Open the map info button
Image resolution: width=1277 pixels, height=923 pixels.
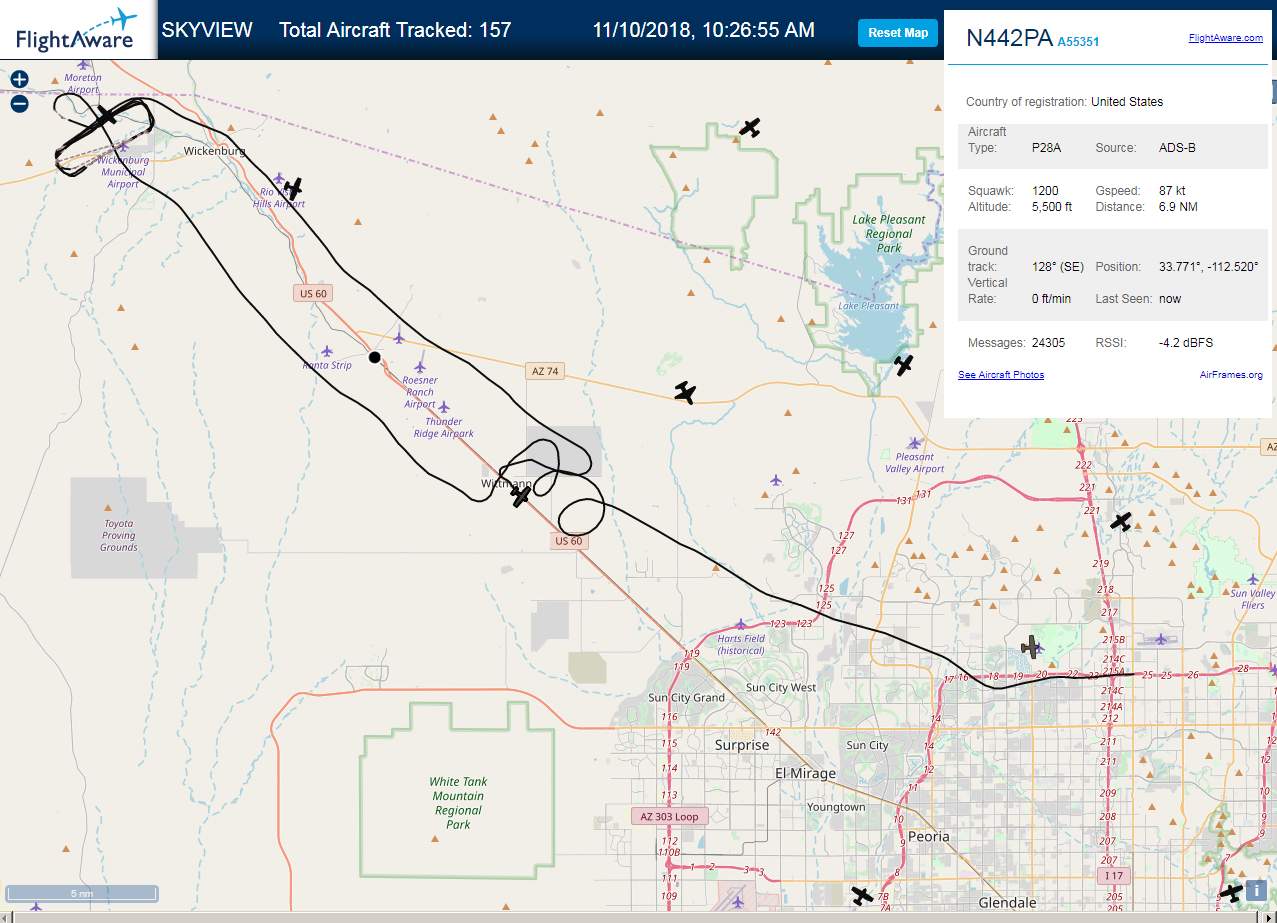[1257, 889]
